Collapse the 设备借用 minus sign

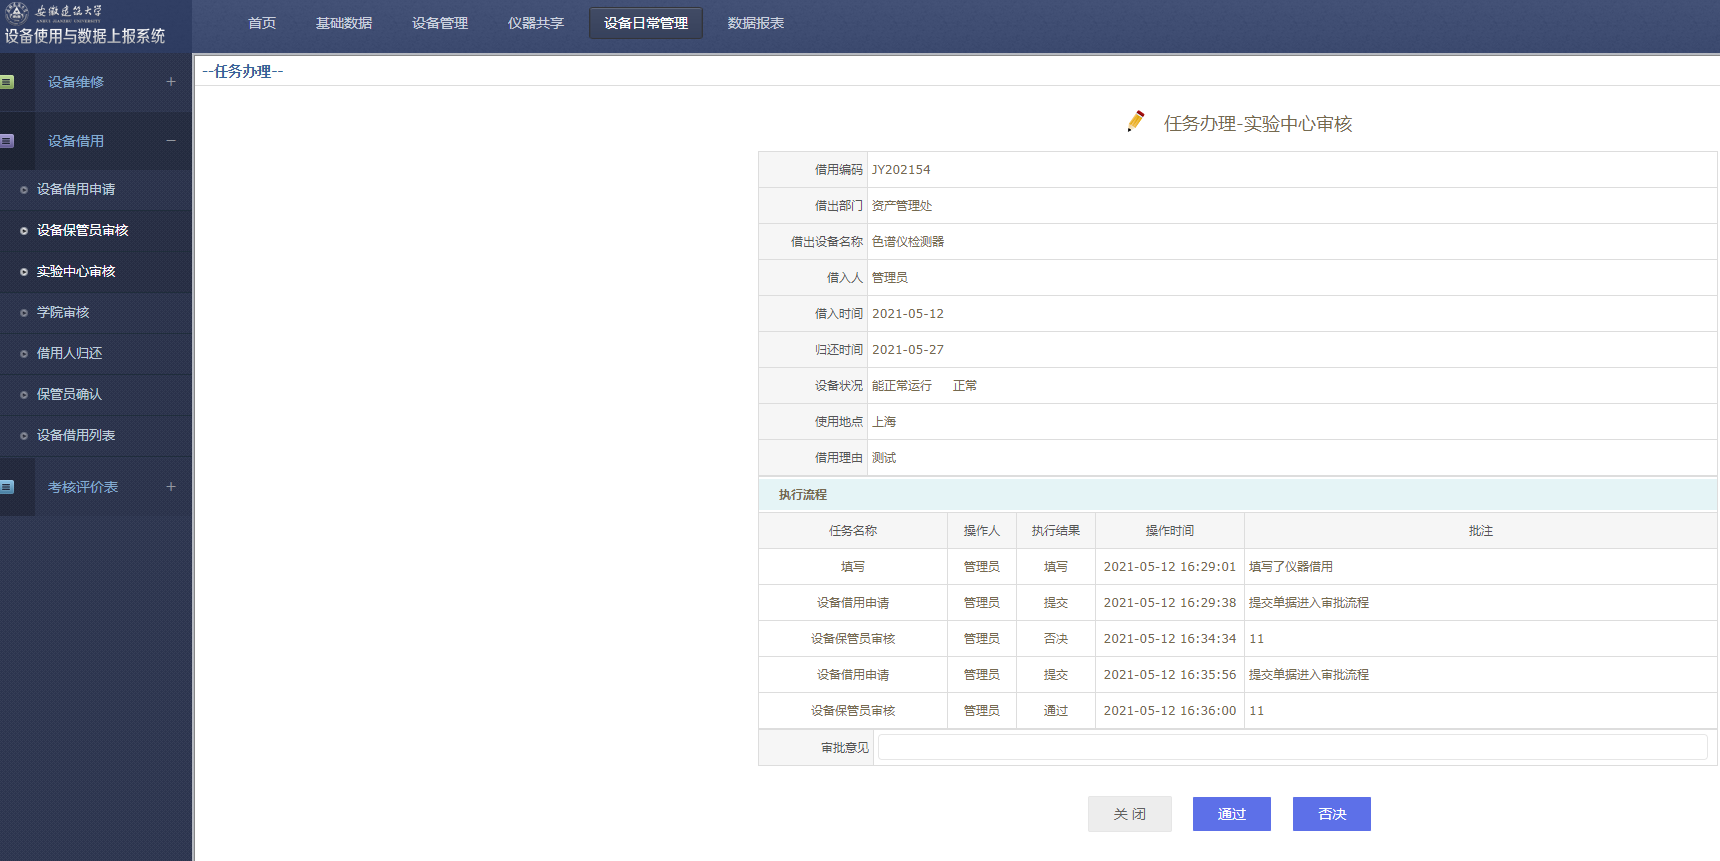[171, 141]
